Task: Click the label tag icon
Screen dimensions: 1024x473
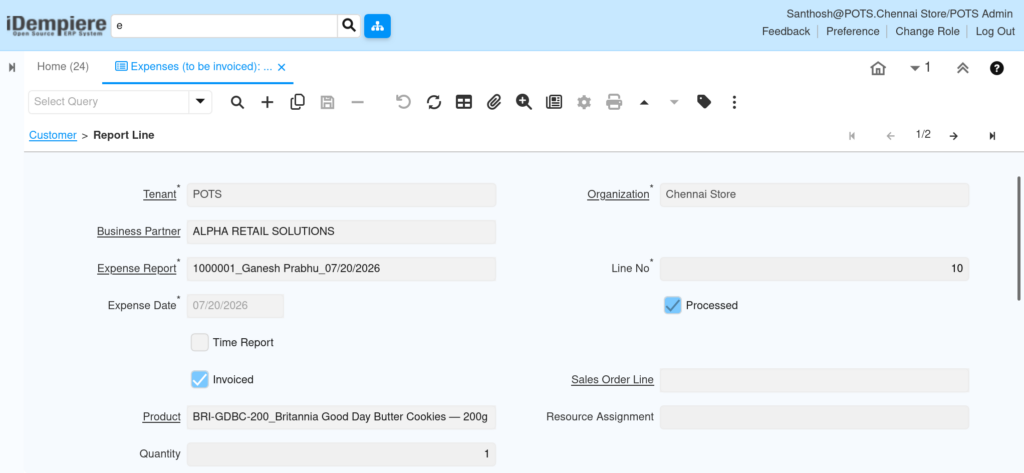Action: [x=704, y=102]
